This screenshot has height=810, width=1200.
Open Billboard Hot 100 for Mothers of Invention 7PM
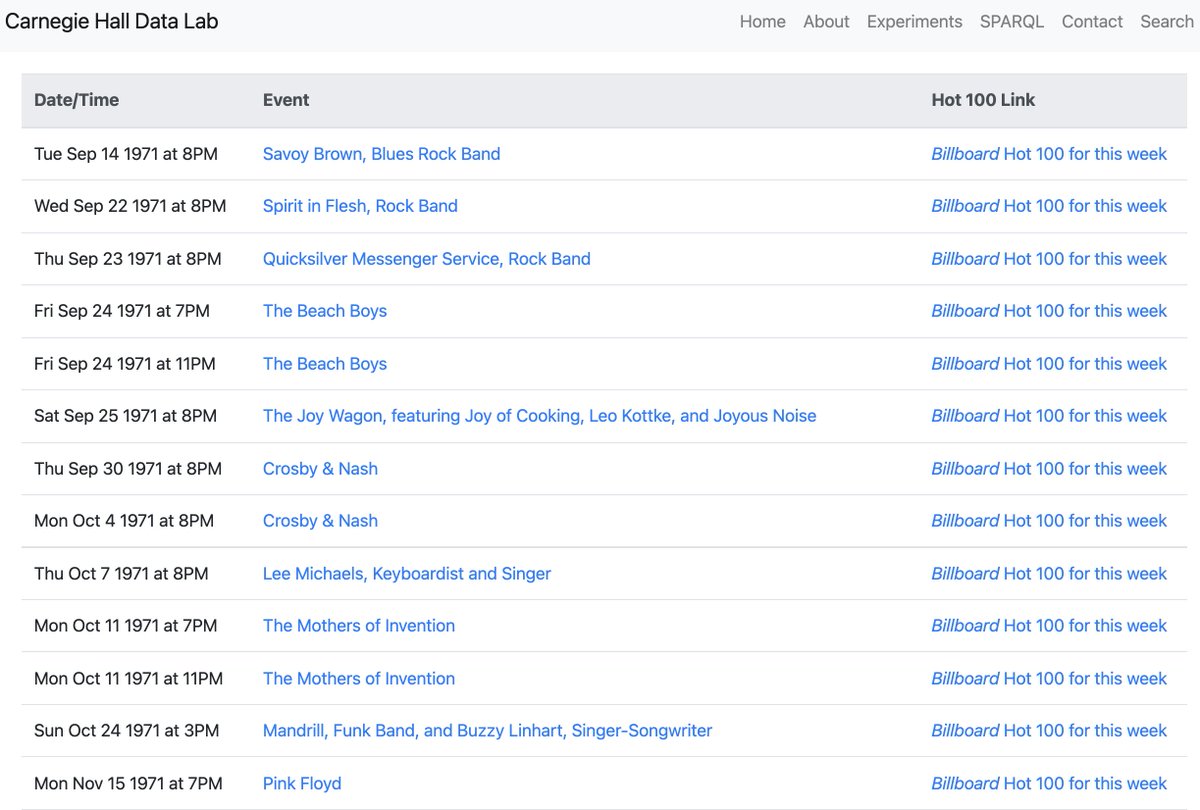click(x=1049, y=626)
